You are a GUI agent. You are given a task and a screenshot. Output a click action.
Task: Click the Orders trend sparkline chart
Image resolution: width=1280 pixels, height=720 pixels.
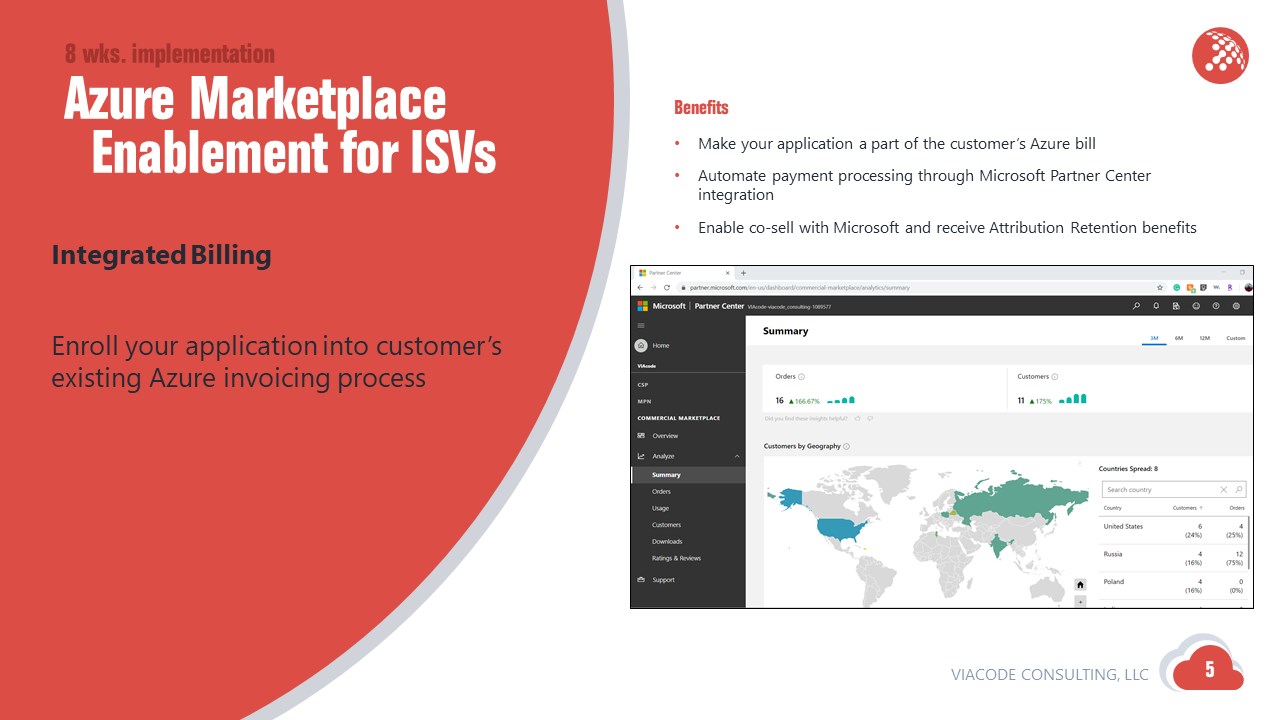(843, 399)
